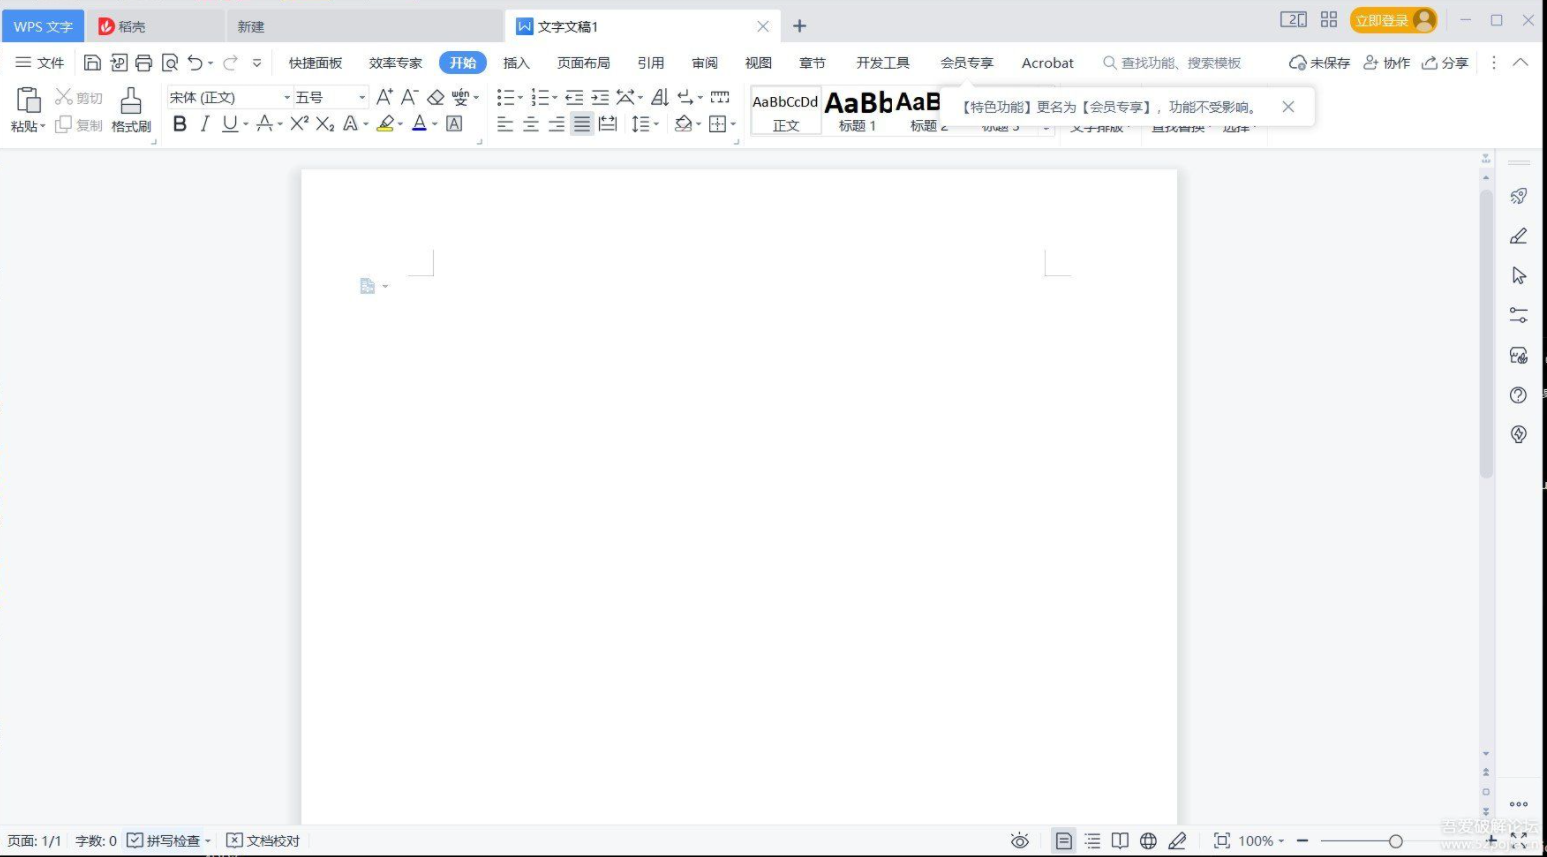Toggle italic formatting
The width and height of the screenshot is (1547, 857).
tap(205, 124)
